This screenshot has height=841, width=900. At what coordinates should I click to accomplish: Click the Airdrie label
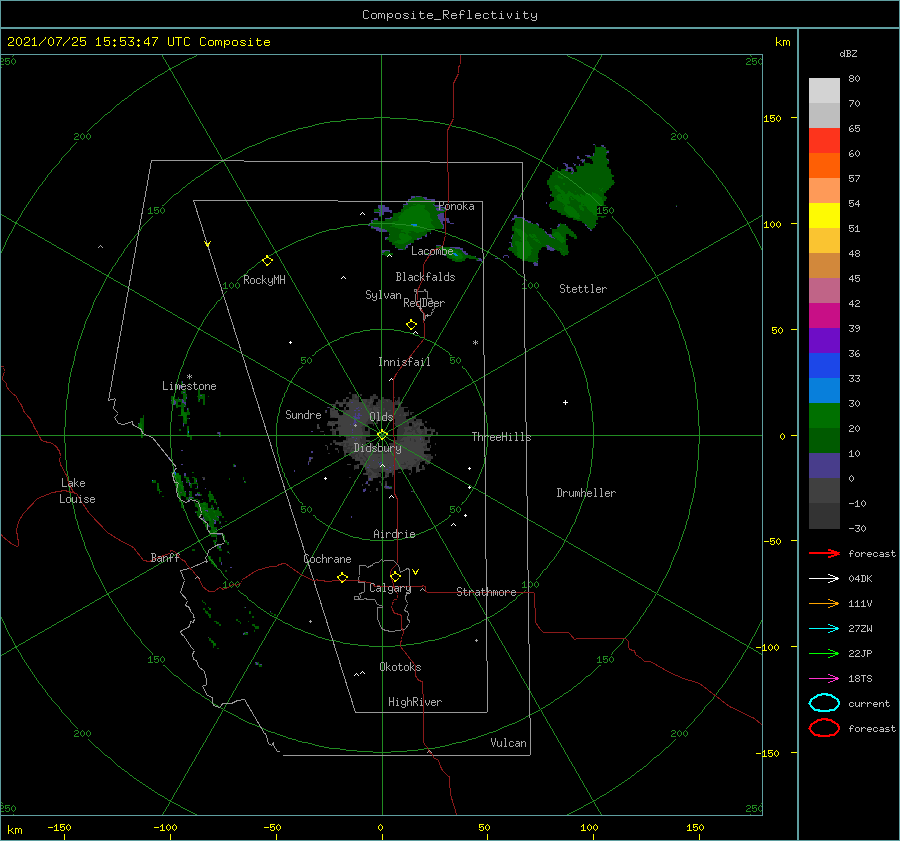click(394, 534)
